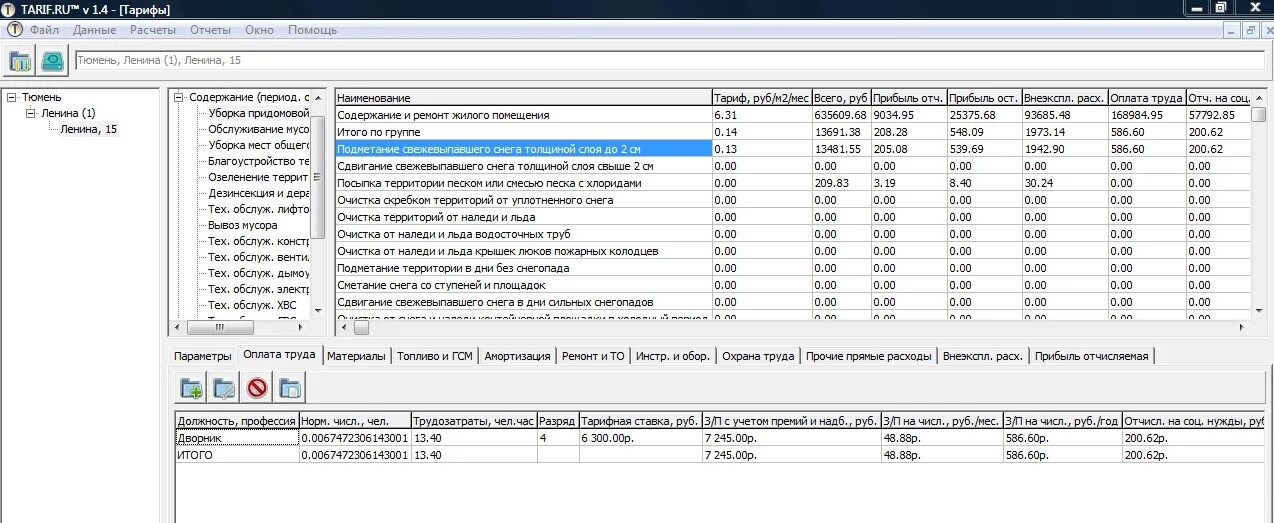Open the Данные menu
This screenshot has height=523, width=1274.
(94, 30)
